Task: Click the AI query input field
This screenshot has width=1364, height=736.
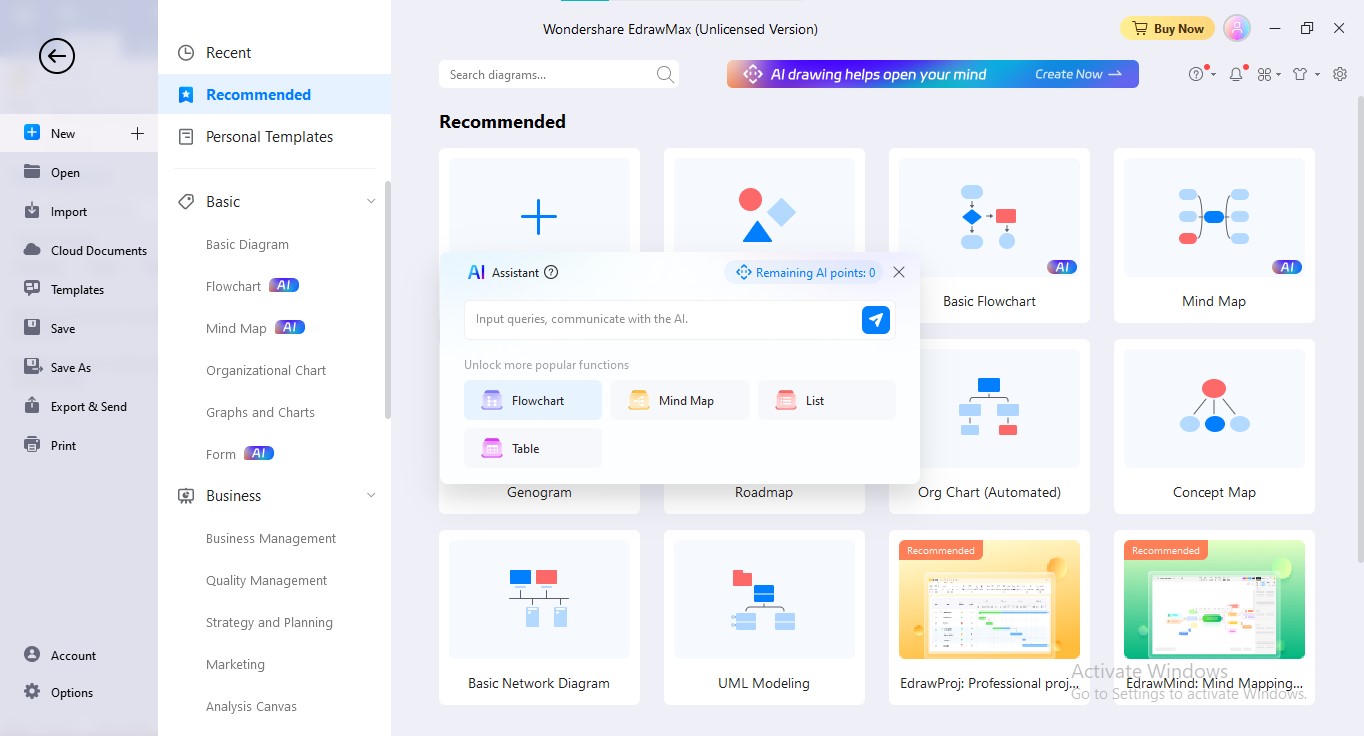Action: (662, 319)
